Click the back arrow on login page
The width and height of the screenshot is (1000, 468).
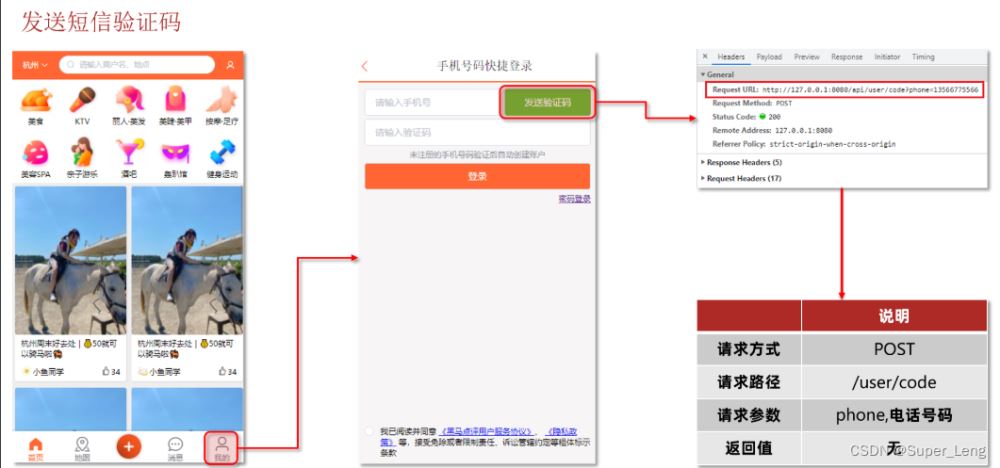(x=365, y=66)
